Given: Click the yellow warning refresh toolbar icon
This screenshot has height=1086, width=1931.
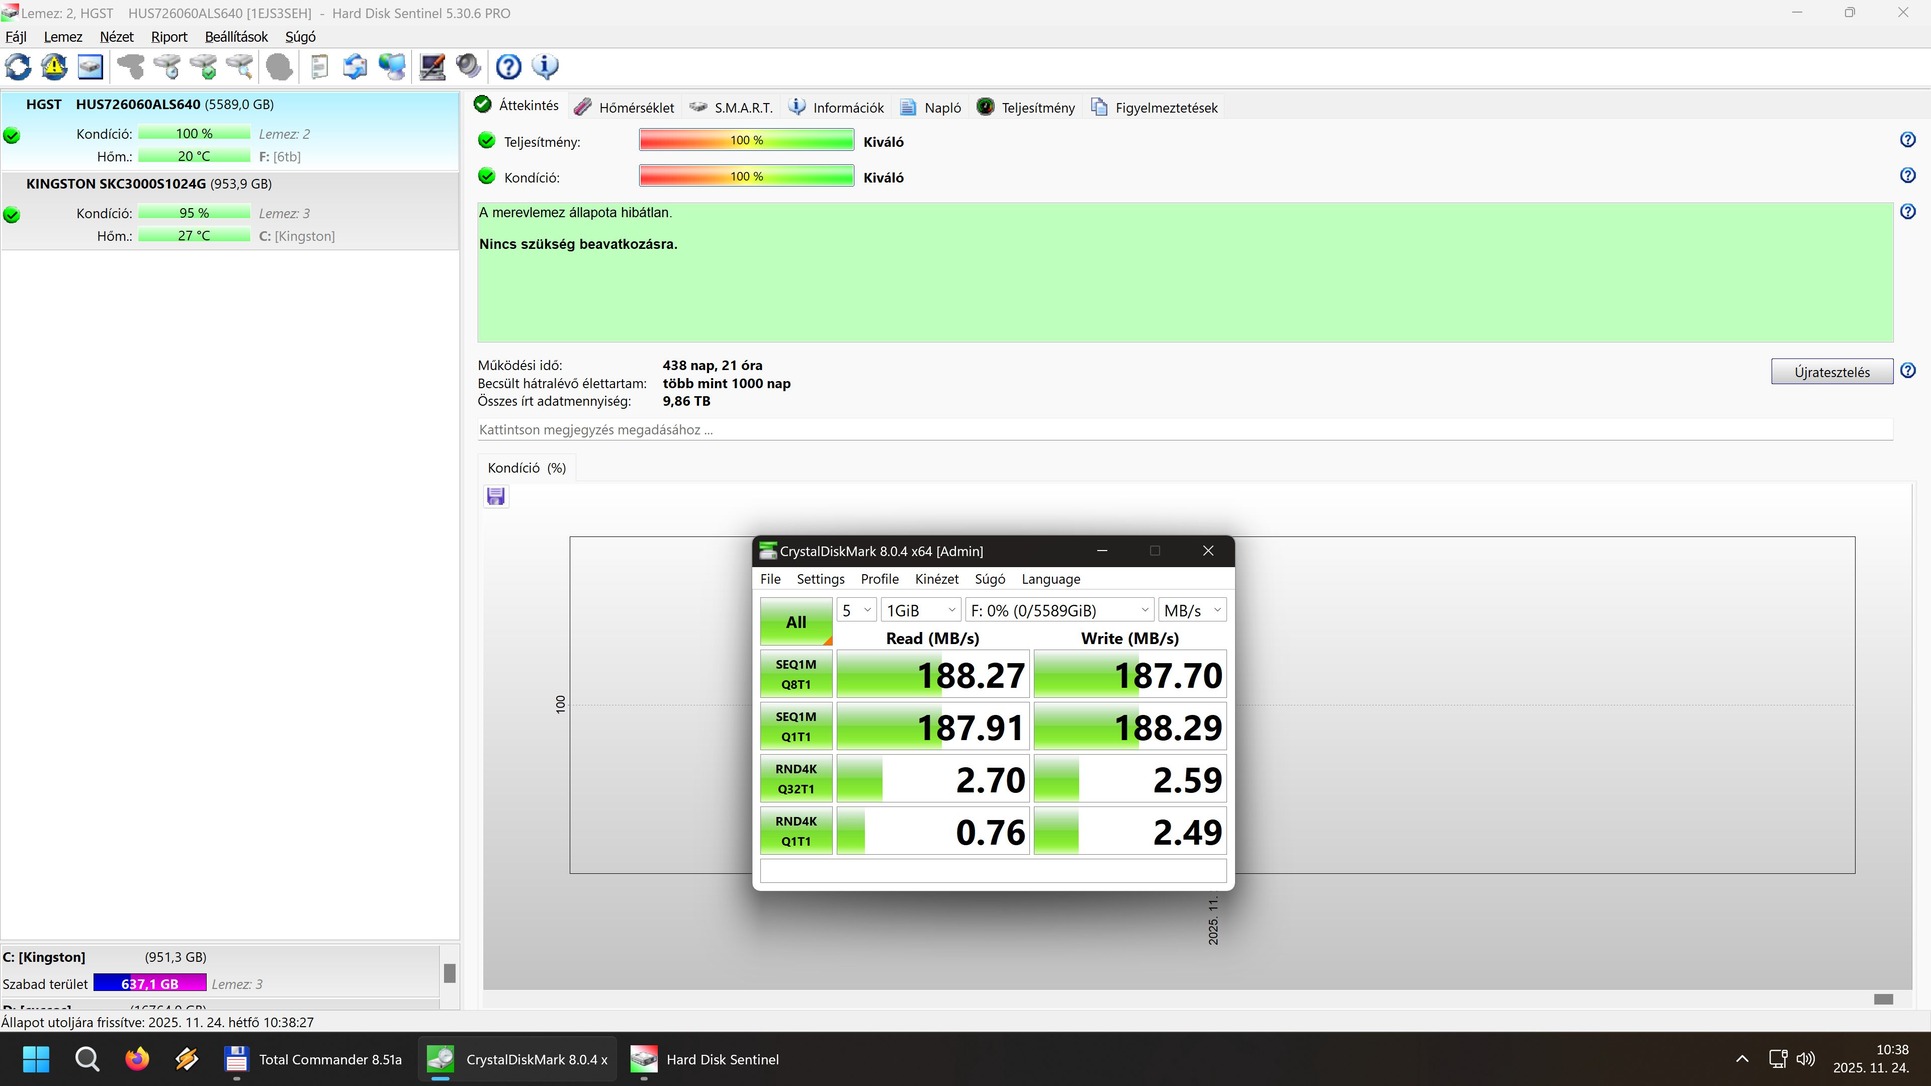Looking at the screenshot, I should 54,67.
